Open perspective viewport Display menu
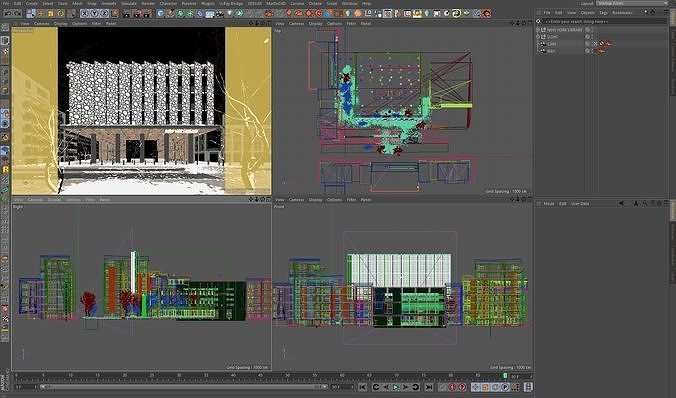The height and width of the screenshot is (398, 676). (60, 23)
